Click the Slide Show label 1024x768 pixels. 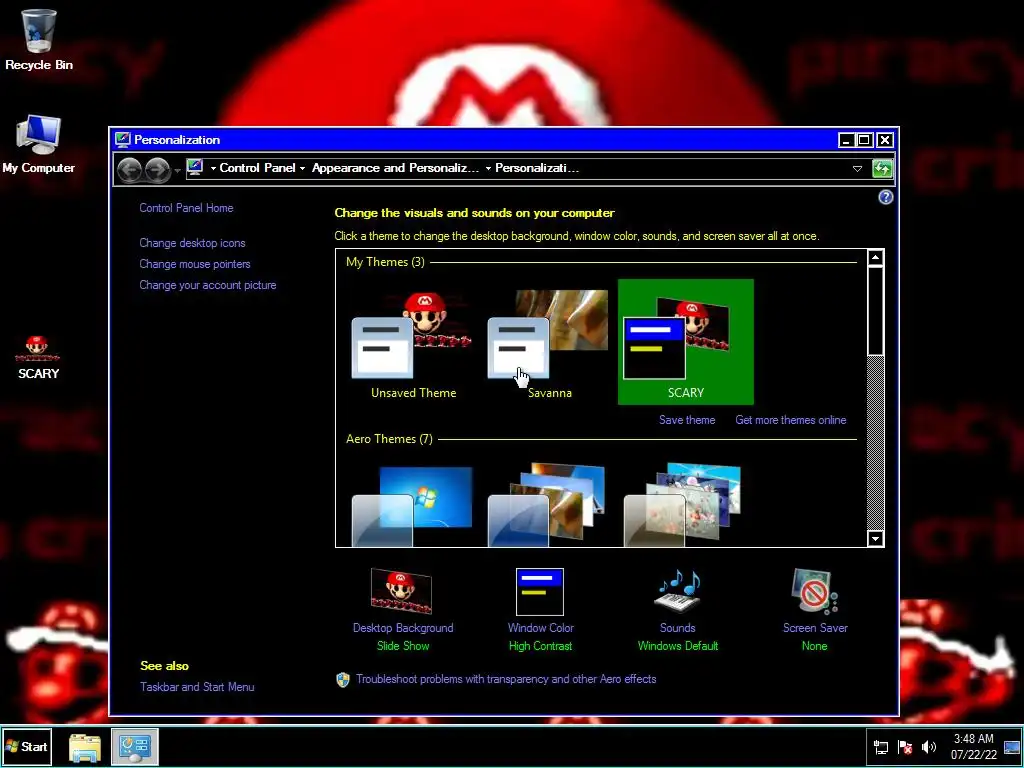click(x=403, y=646)
